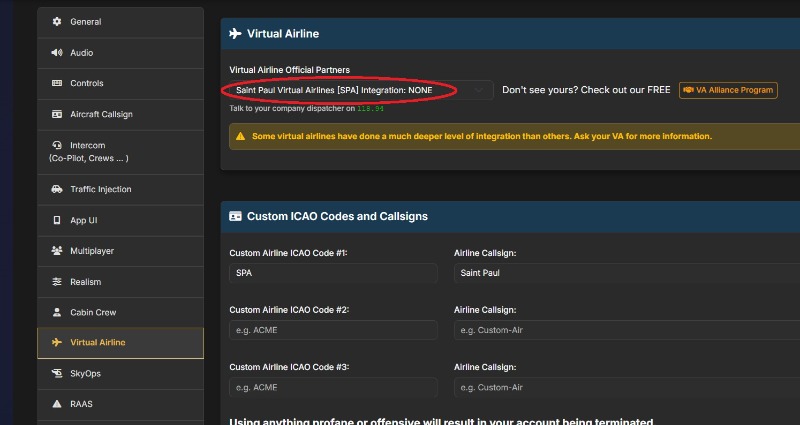Click the Custom Airline ICAO Code #1 field

pos(333,273)
